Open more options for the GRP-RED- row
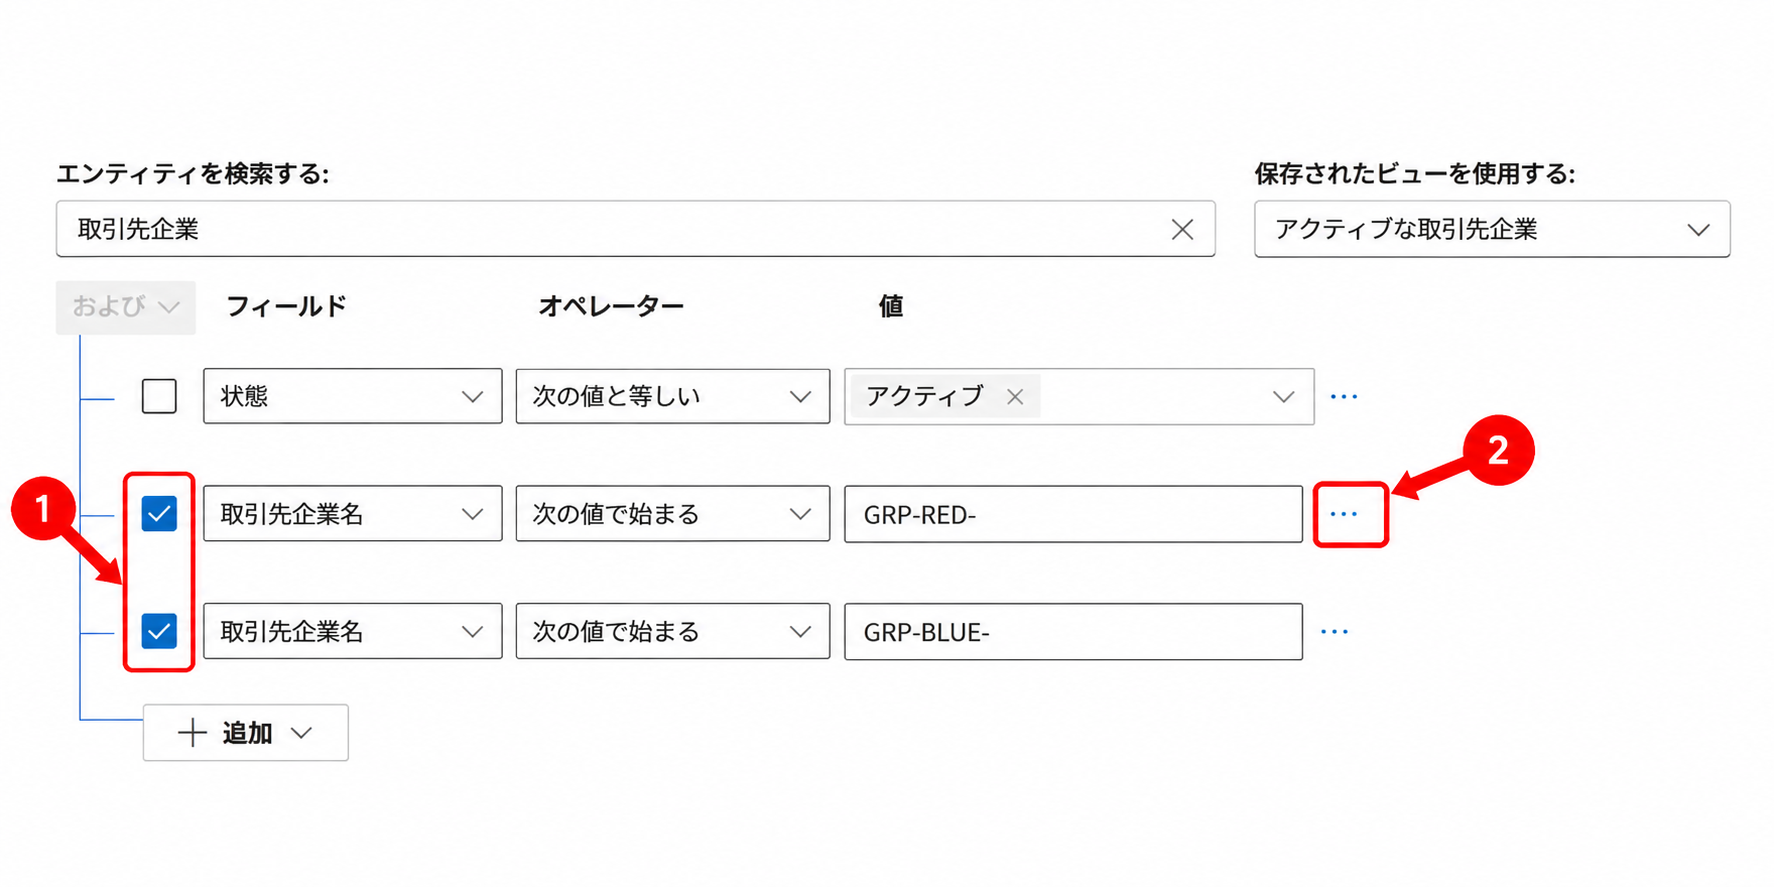Viewport: 1774px width, 887px height. [1344, 514]
